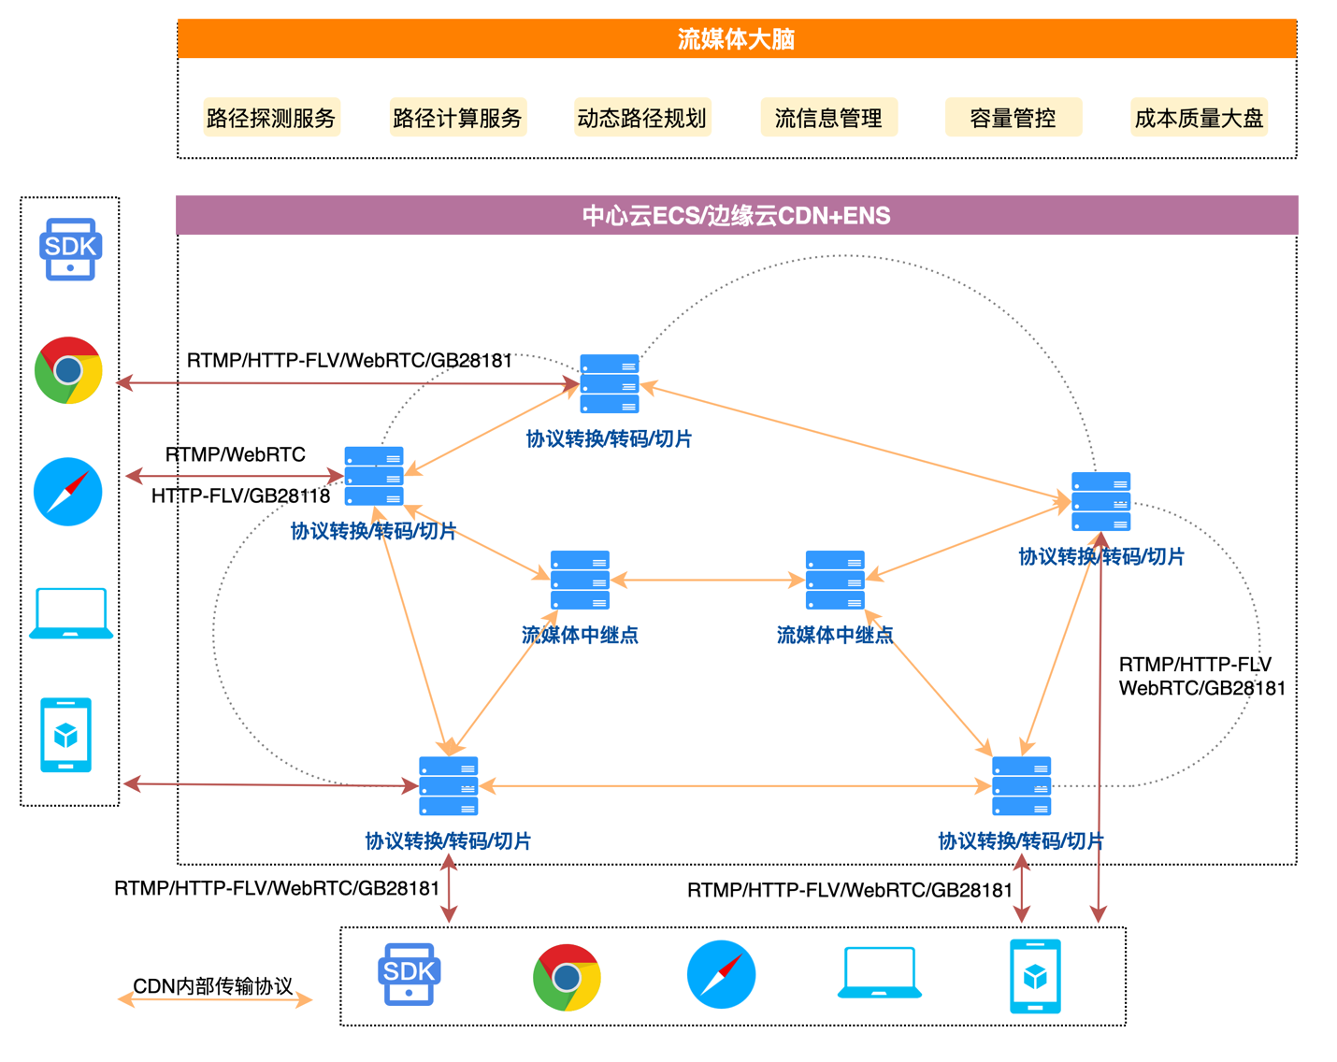Select the Chrome icon in the left client column
The height and width of the screenshot is (1062, 1337).
(68, 370)
